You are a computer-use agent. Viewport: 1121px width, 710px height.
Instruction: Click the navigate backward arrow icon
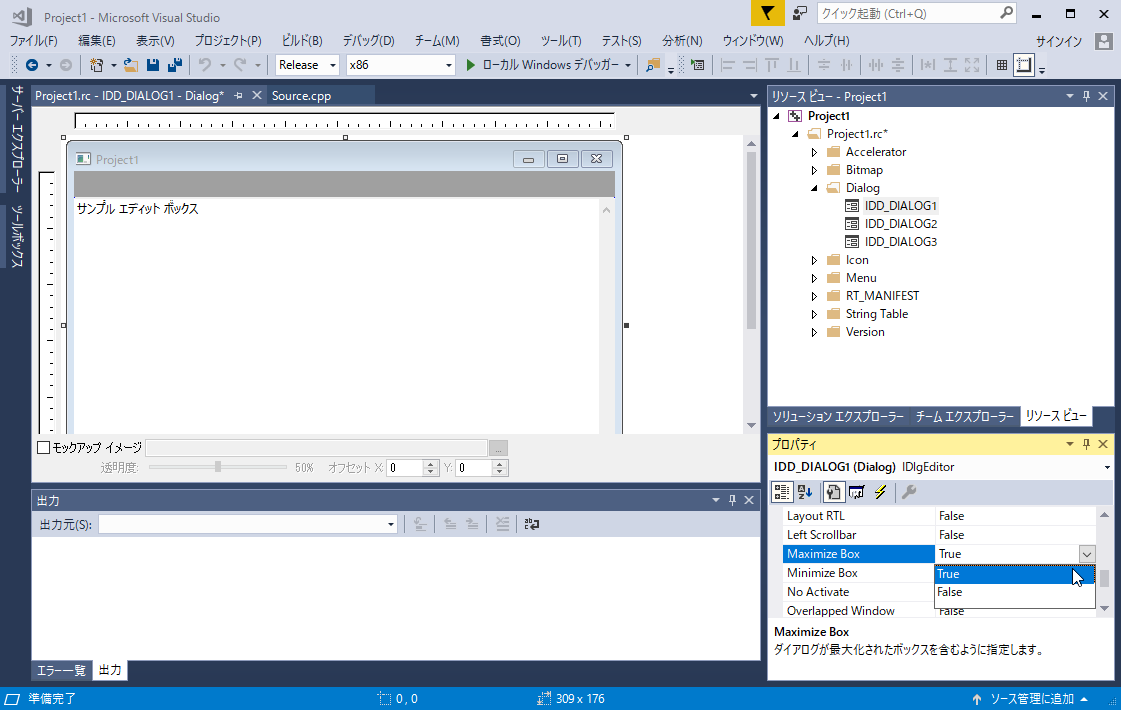pos(31,65)
